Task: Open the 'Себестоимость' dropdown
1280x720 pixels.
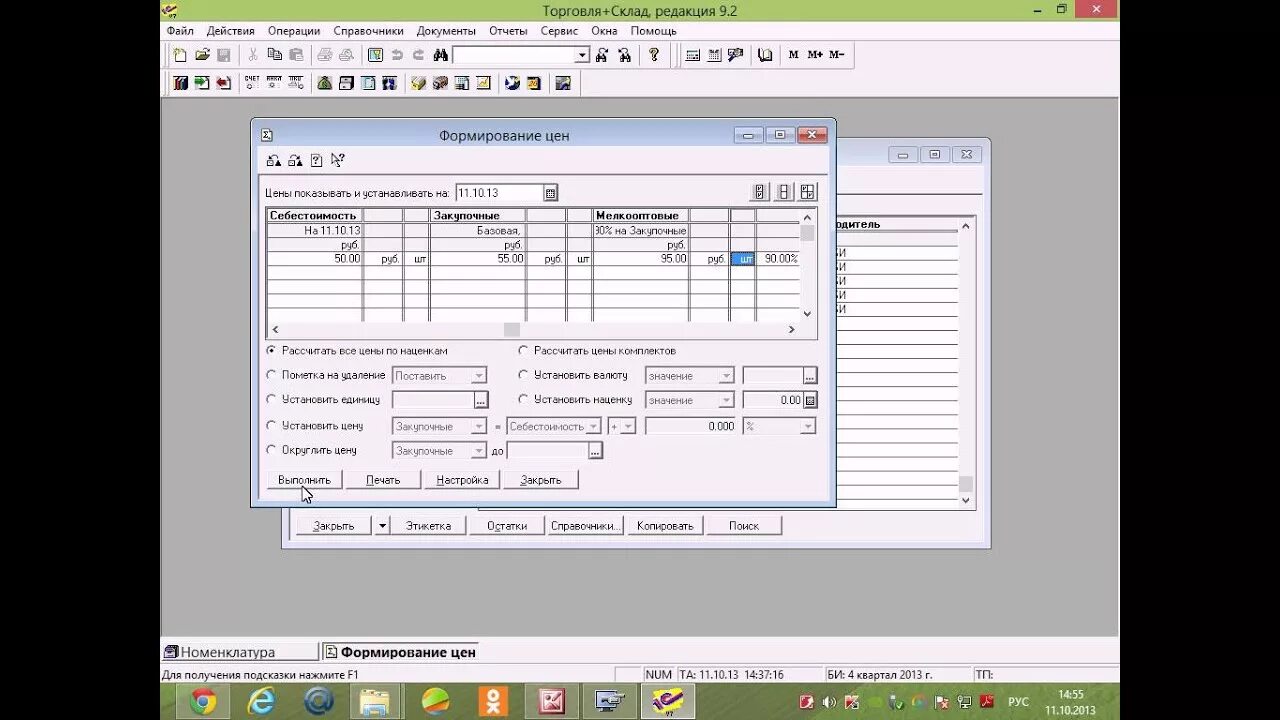Action: coord(593,426)
